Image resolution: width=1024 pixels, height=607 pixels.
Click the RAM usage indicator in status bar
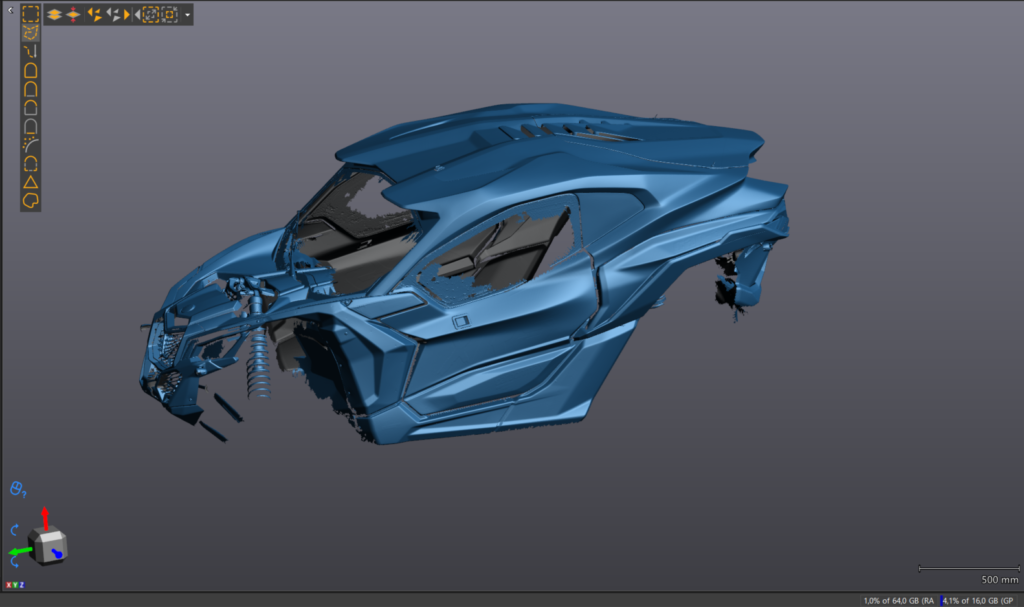[898, 600]
